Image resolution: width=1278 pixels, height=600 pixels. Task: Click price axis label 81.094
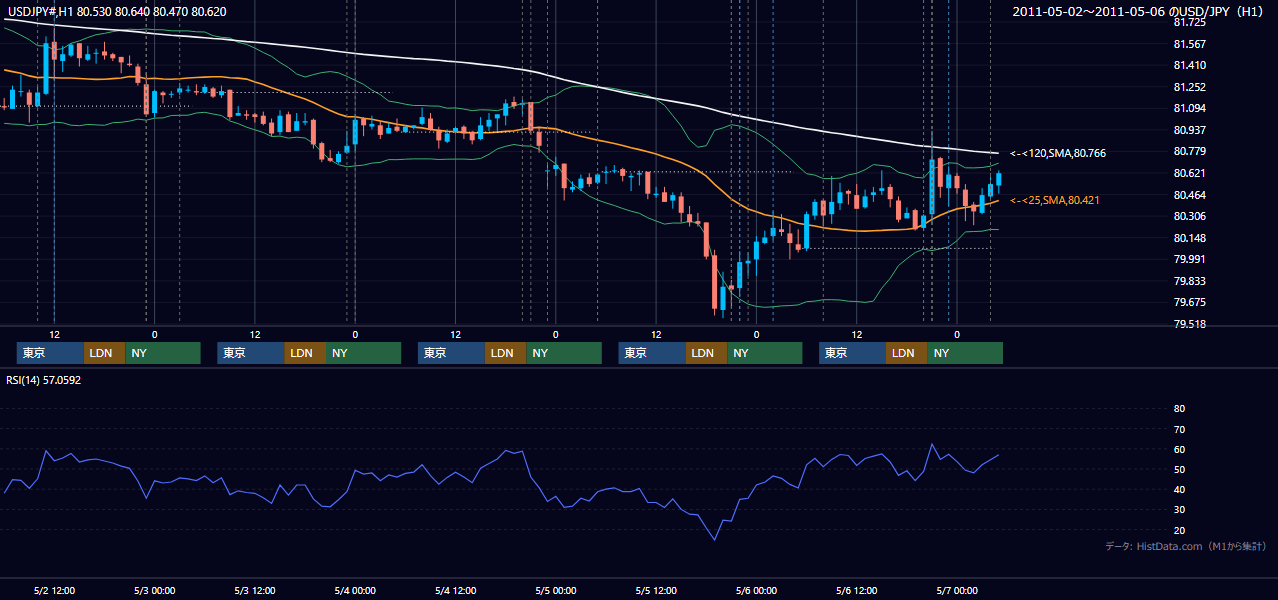click(x=1189, y=108)
